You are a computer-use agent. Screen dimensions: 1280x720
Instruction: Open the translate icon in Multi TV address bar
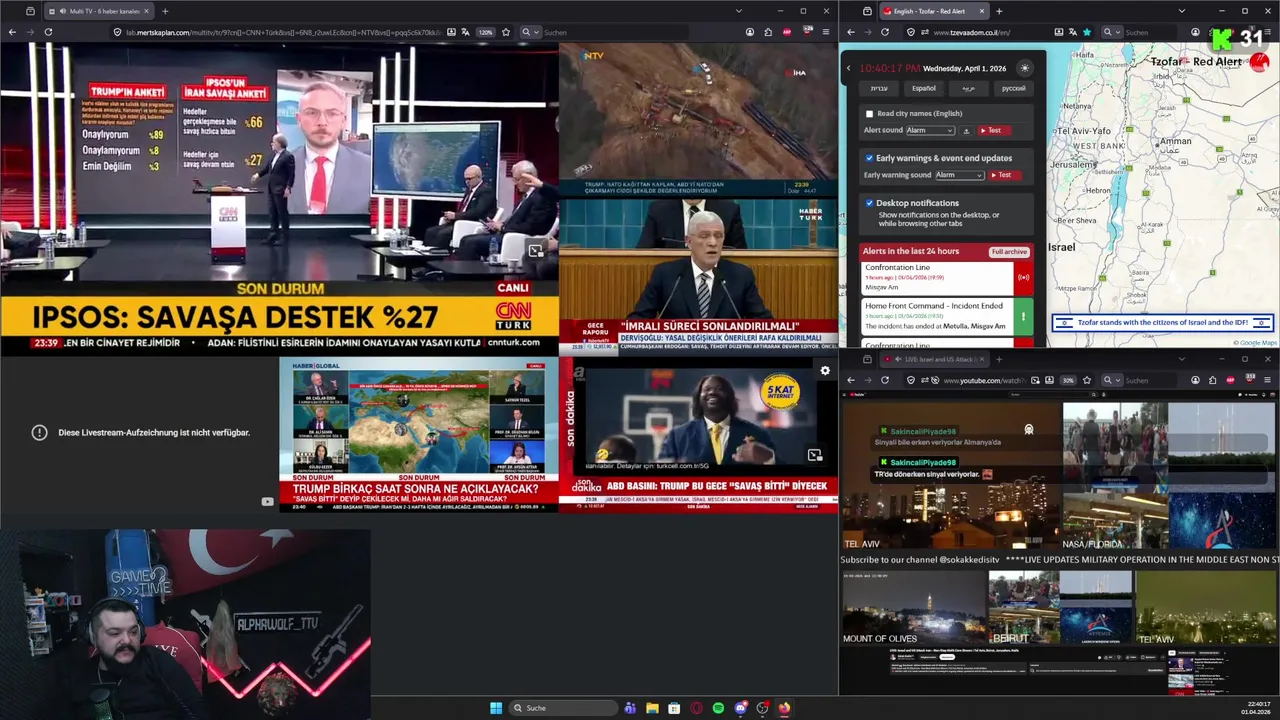466,32
